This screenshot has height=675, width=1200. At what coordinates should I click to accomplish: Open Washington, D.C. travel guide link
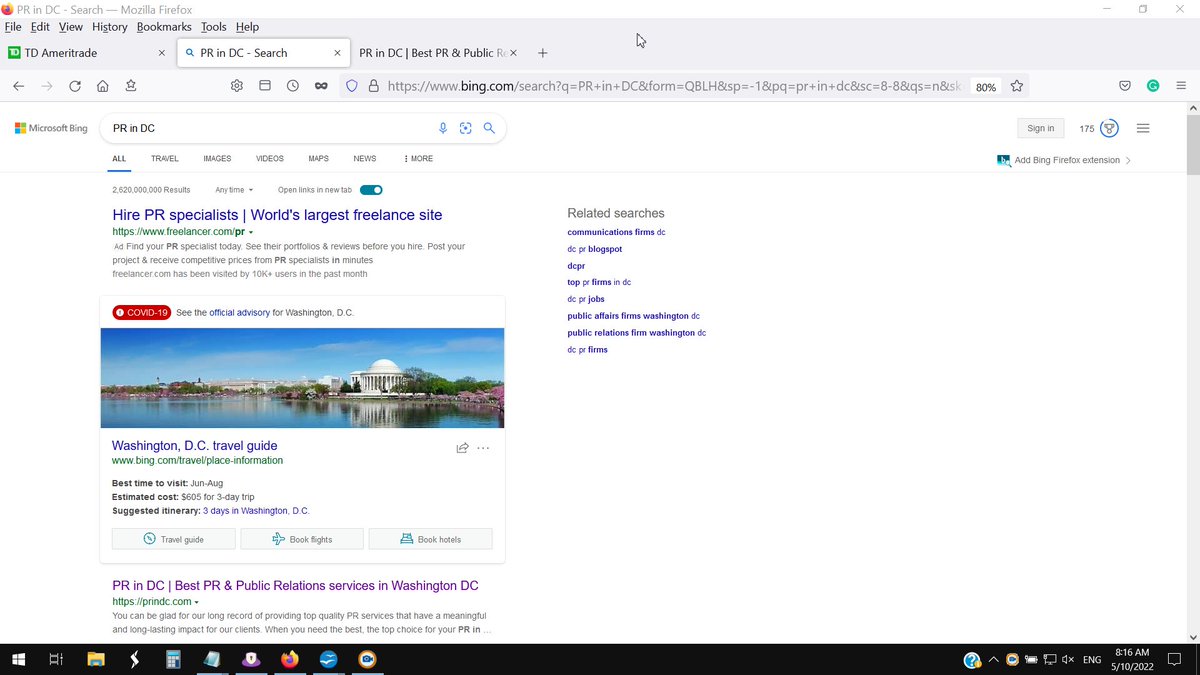[x=195, y=446]
